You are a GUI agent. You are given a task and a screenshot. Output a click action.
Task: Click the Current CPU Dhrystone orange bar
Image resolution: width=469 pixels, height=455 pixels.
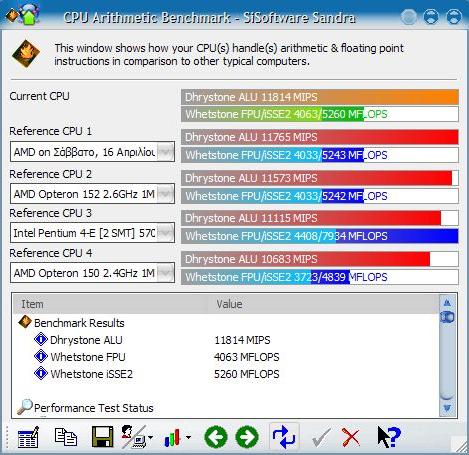320,97
